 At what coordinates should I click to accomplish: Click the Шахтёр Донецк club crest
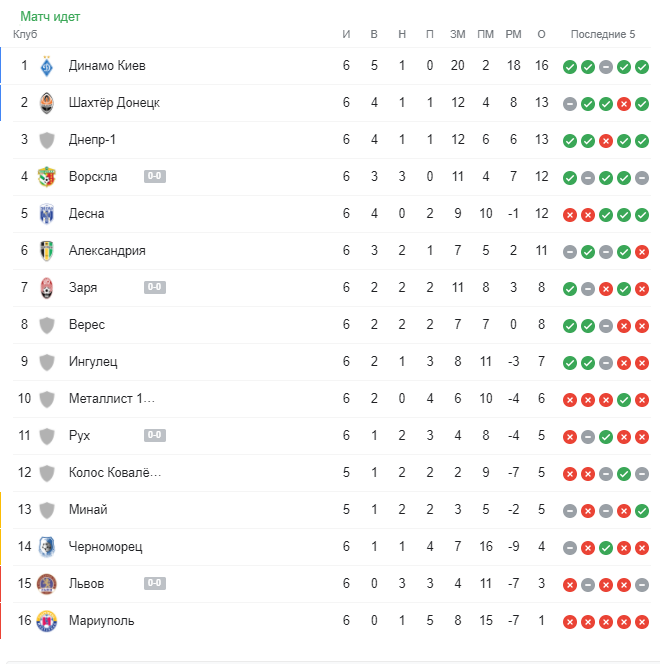47,103
